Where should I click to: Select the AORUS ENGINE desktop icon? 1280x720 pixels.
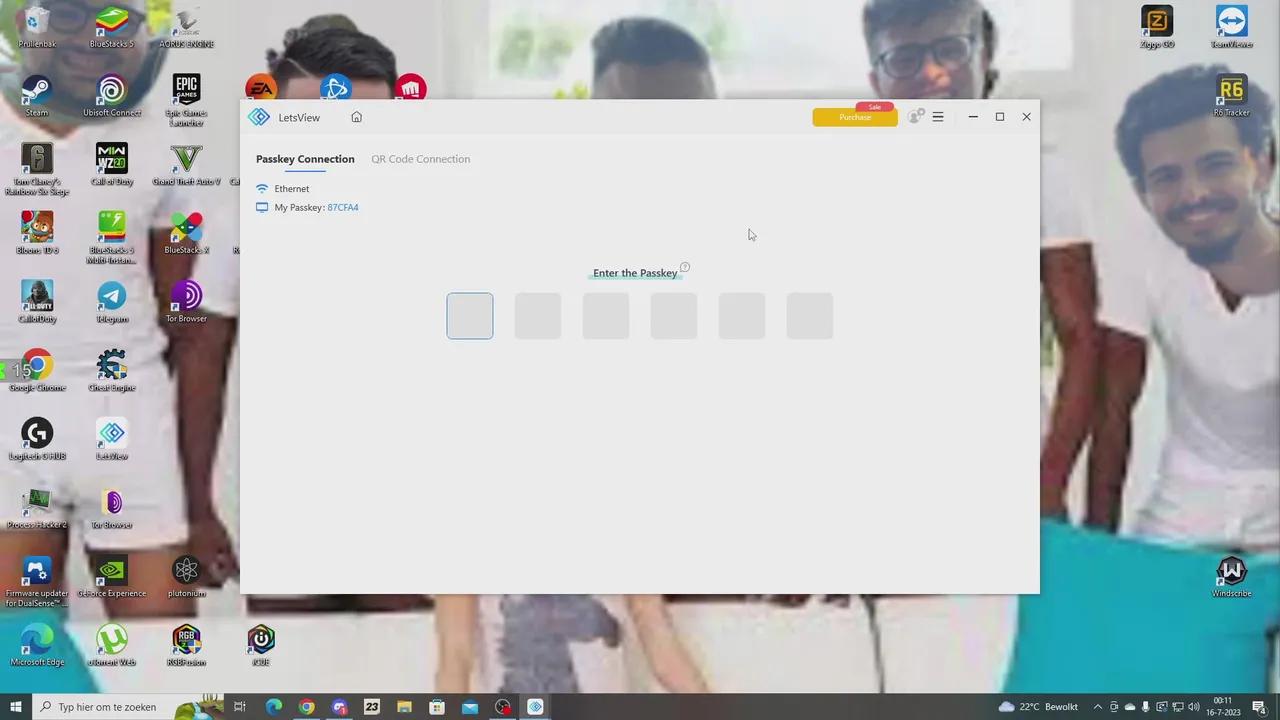[x=186, y=27]
